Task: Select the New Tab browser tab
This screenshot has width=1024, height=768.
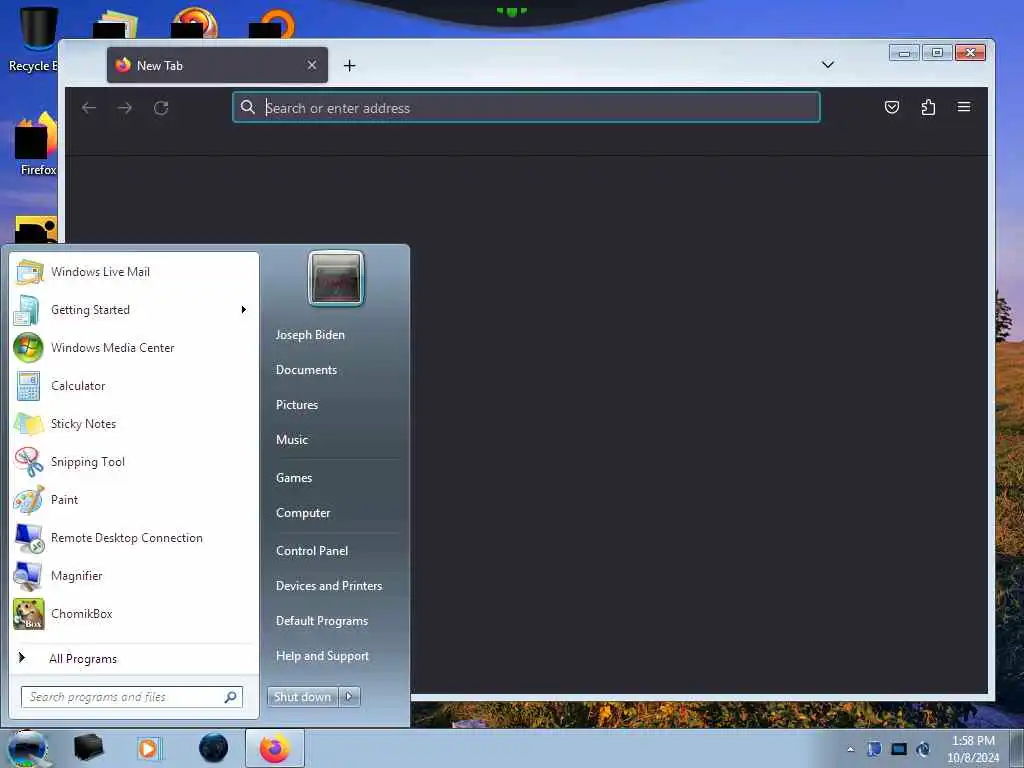Action: [x=217, y=65]
